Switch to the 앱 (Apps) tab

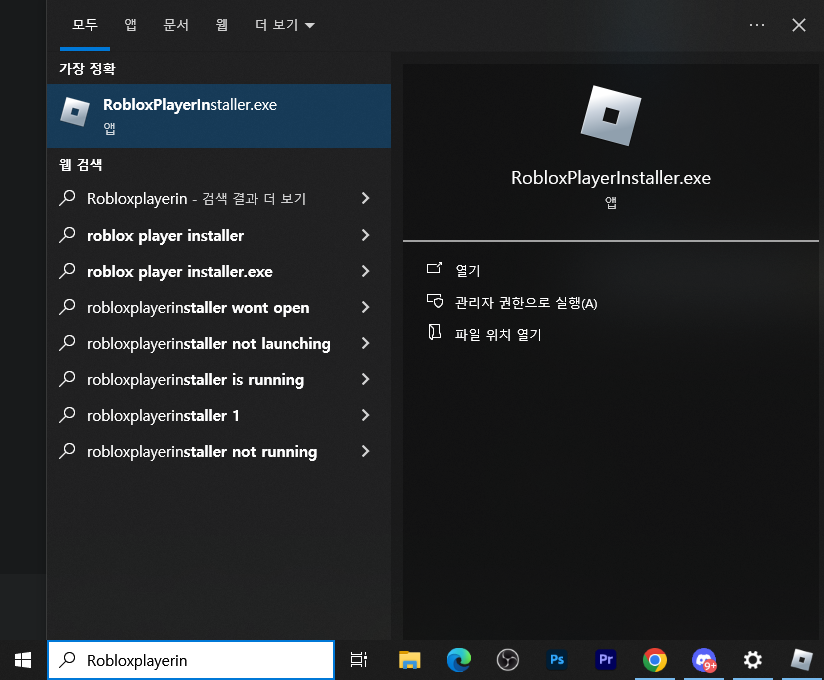[x=130, y=25]
